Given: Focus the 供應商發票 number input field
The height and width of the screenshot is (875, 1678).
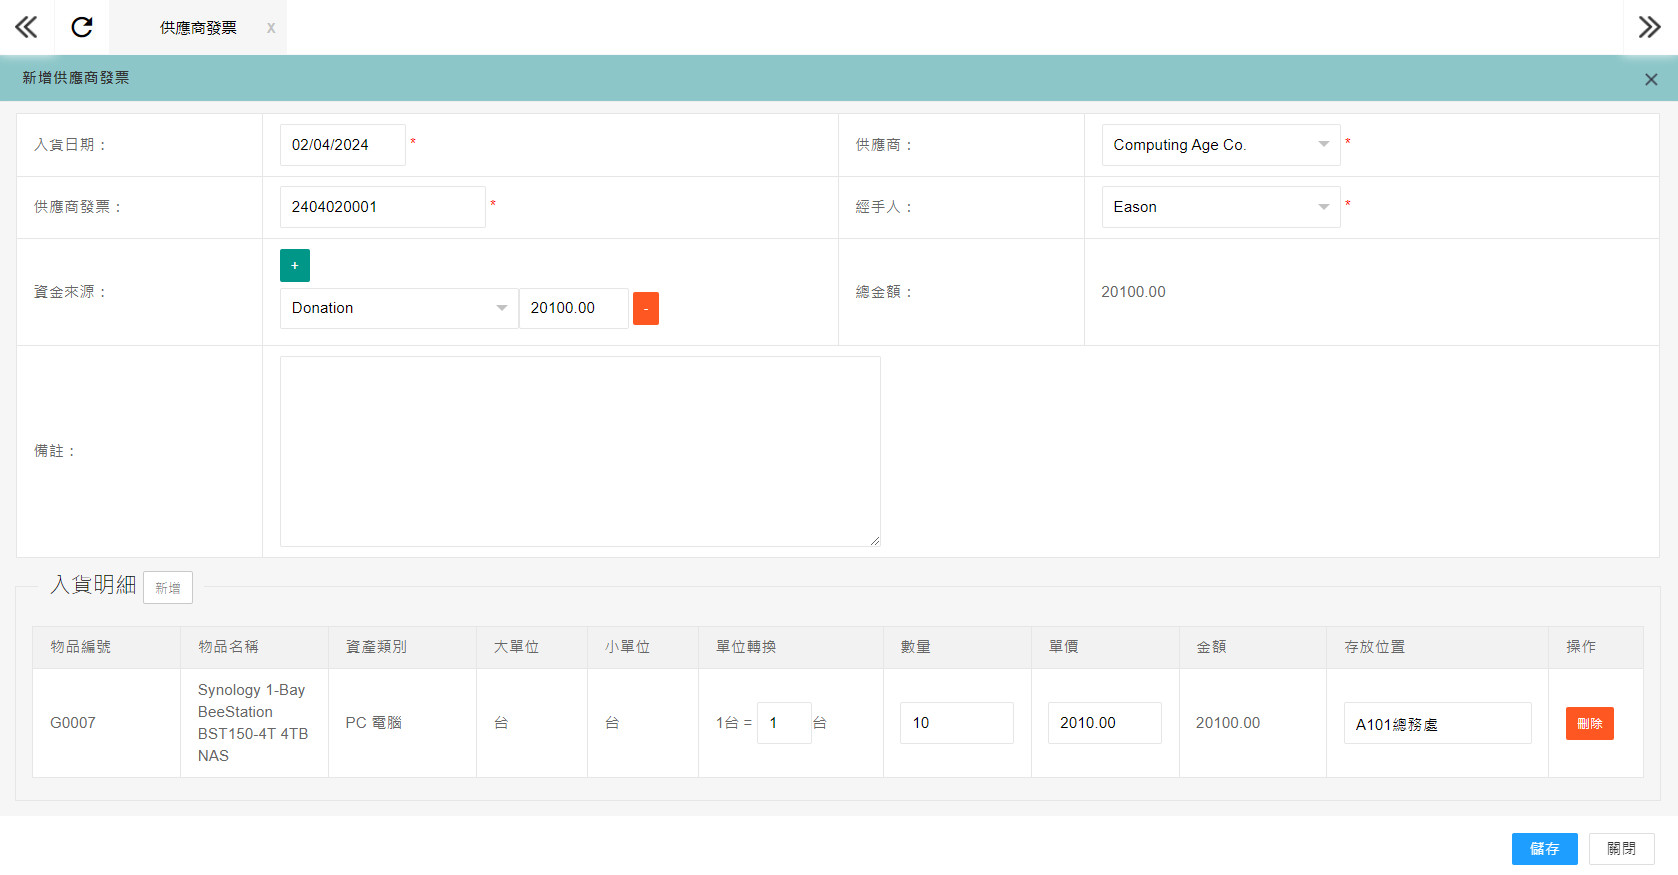Looking at the screenshot, I should pos(382,207).
